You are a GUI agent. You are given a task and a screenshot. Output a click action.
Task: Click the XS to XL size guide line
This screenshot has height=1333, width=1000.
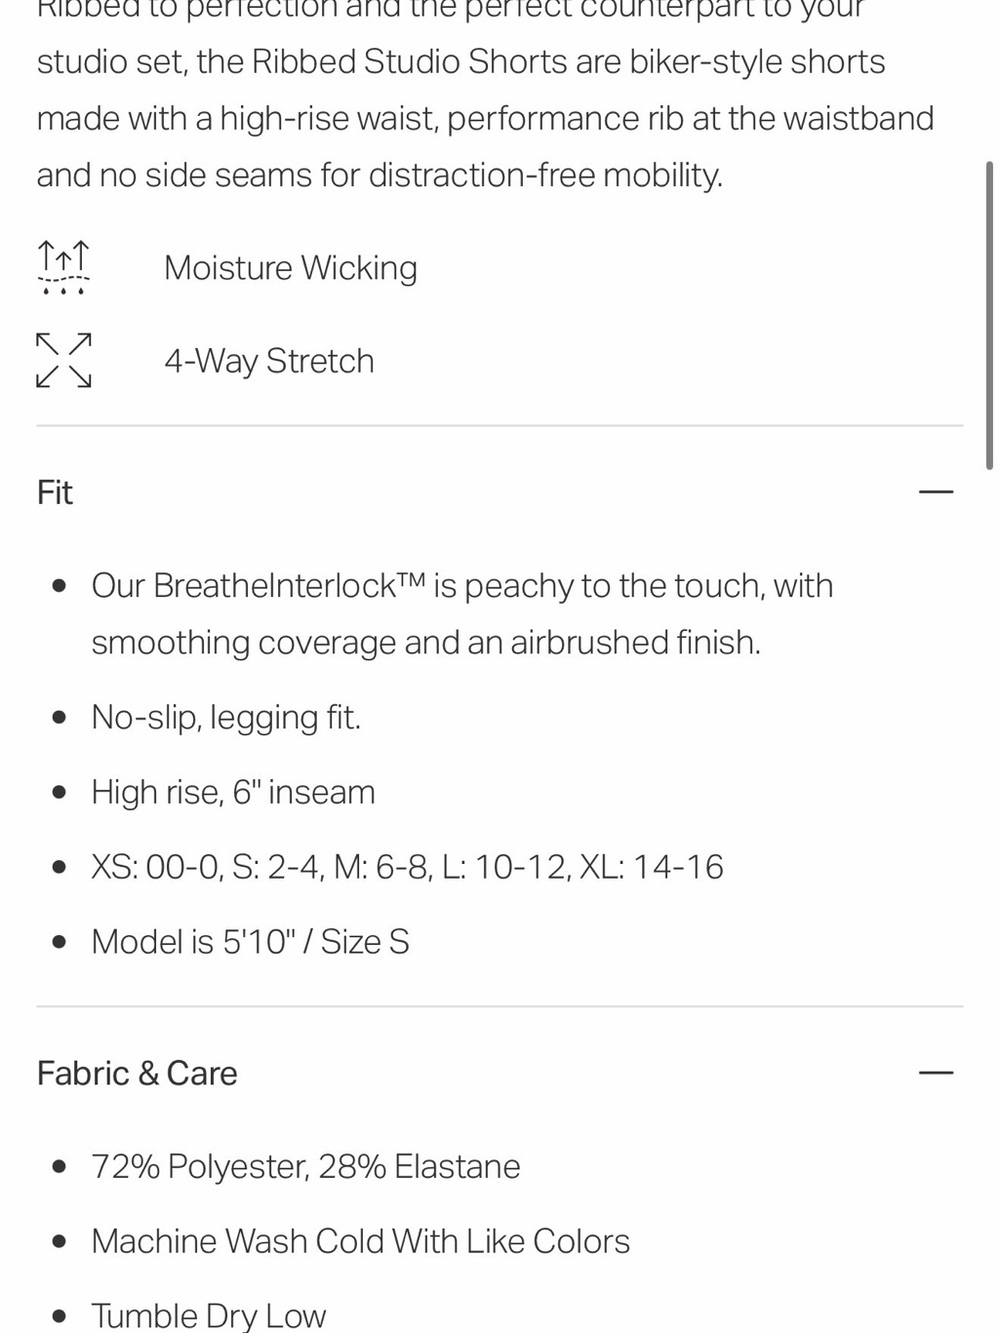(407, 866)
